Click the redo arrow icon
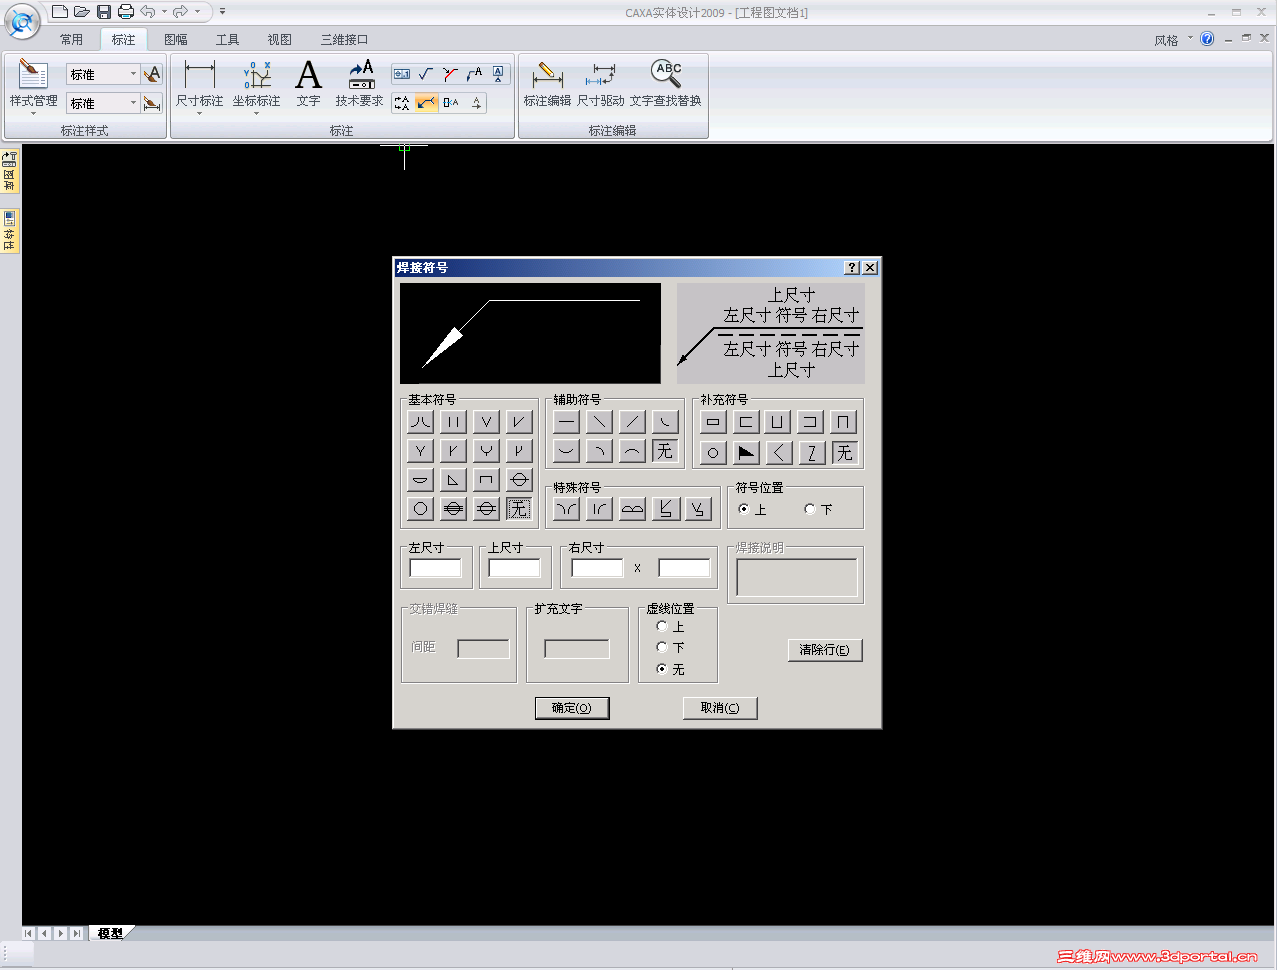The height and width of the screenshot is (970, 1277). [181, 12]
